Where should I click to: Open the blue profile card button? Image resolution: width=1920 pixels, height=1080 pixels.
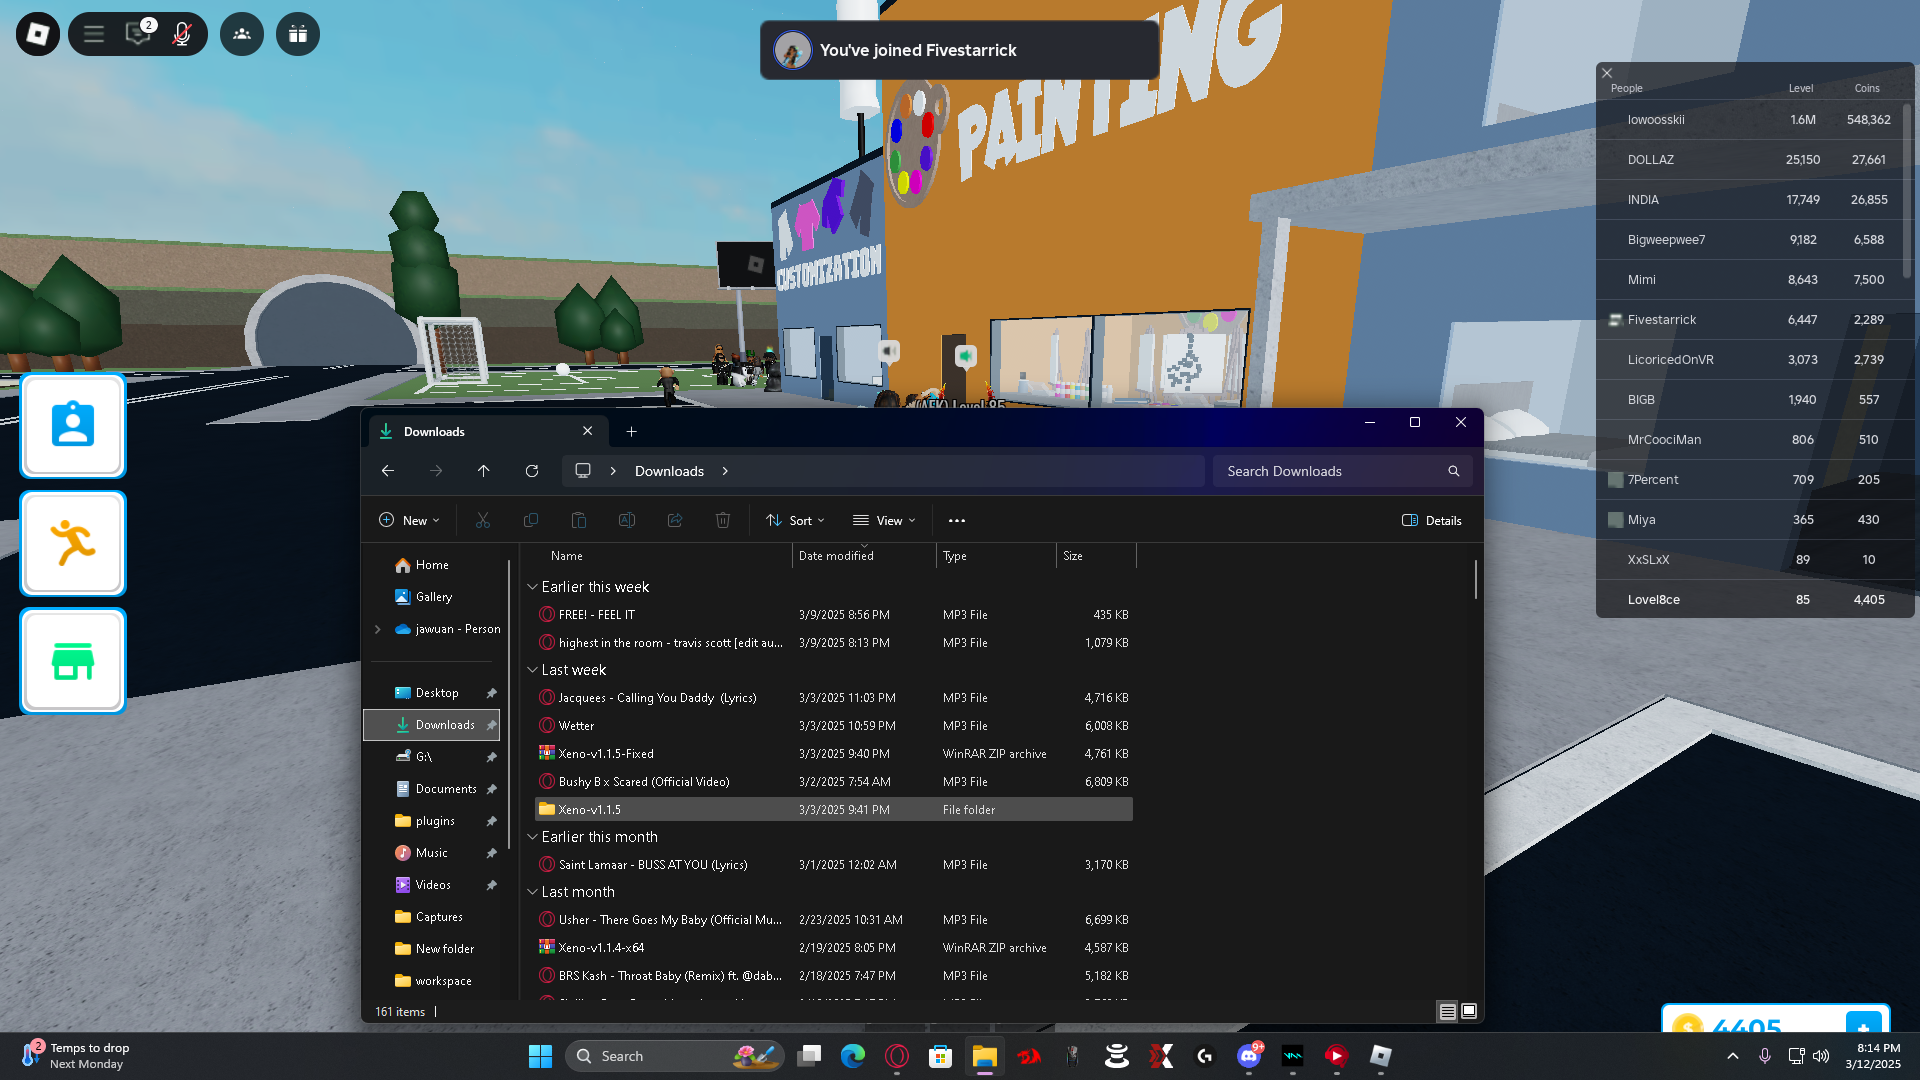(73, 426)
